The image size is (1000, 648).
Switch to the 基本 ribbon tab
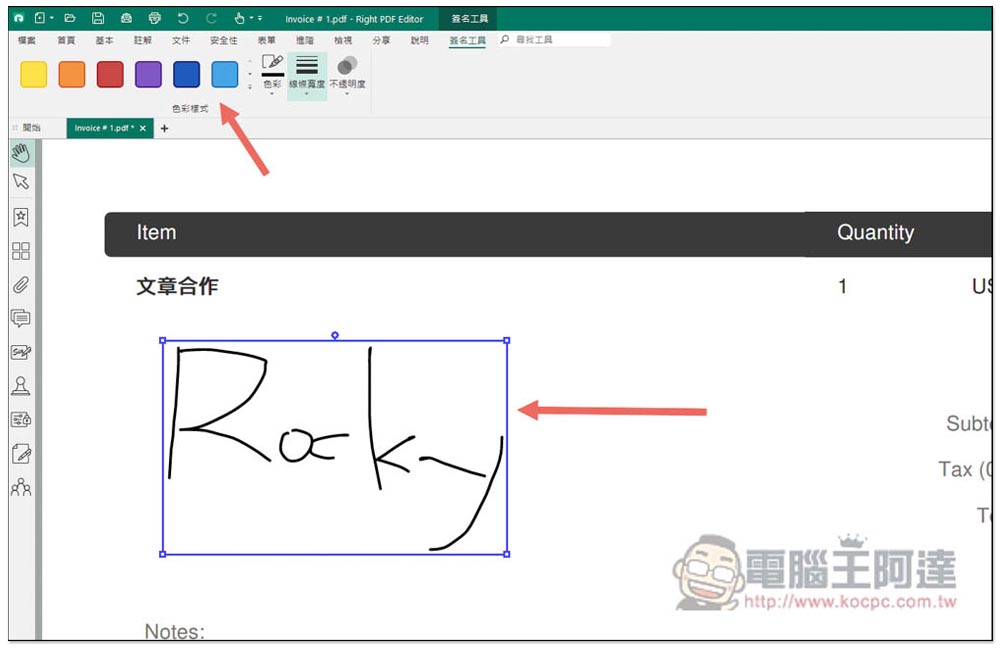point(104,40)
